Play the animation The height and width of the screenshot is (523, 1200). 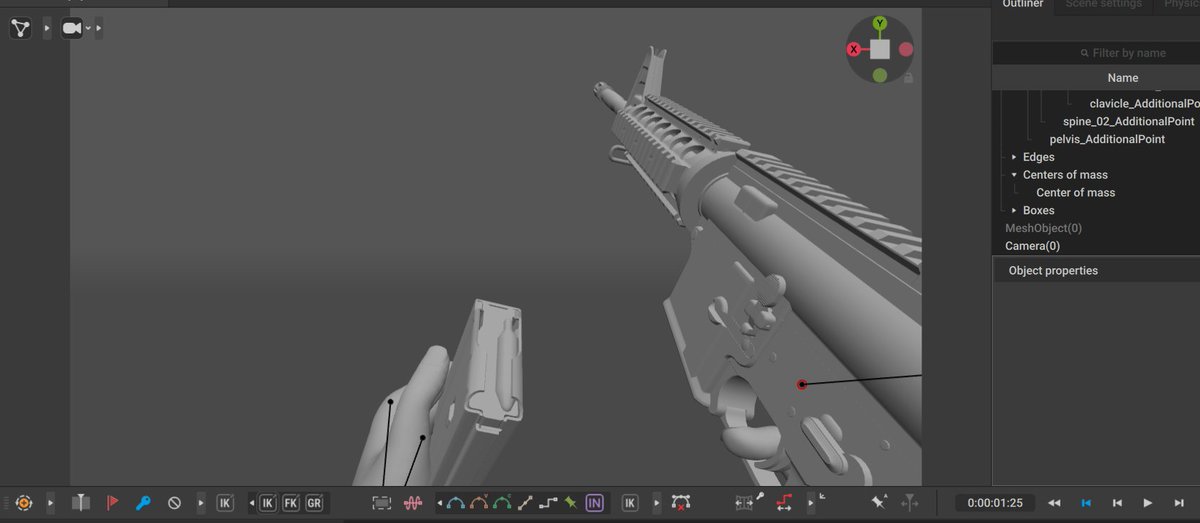(x=1148, y=503)
